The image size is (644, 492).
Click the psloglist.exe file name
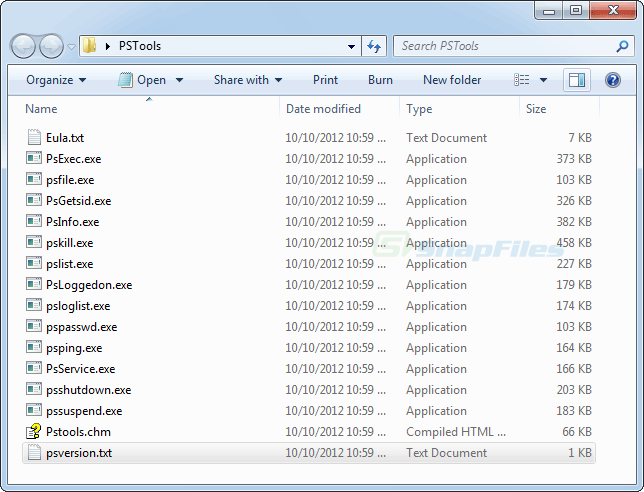pos(78,306)
